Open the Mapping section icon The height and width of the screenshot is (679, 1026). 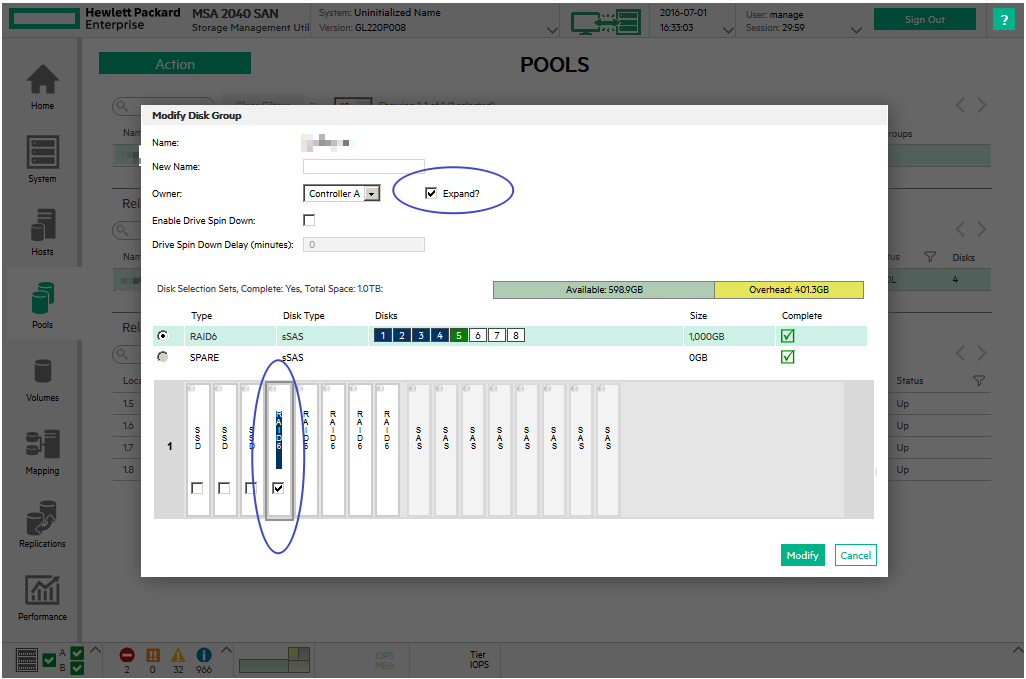coord(43,444)
